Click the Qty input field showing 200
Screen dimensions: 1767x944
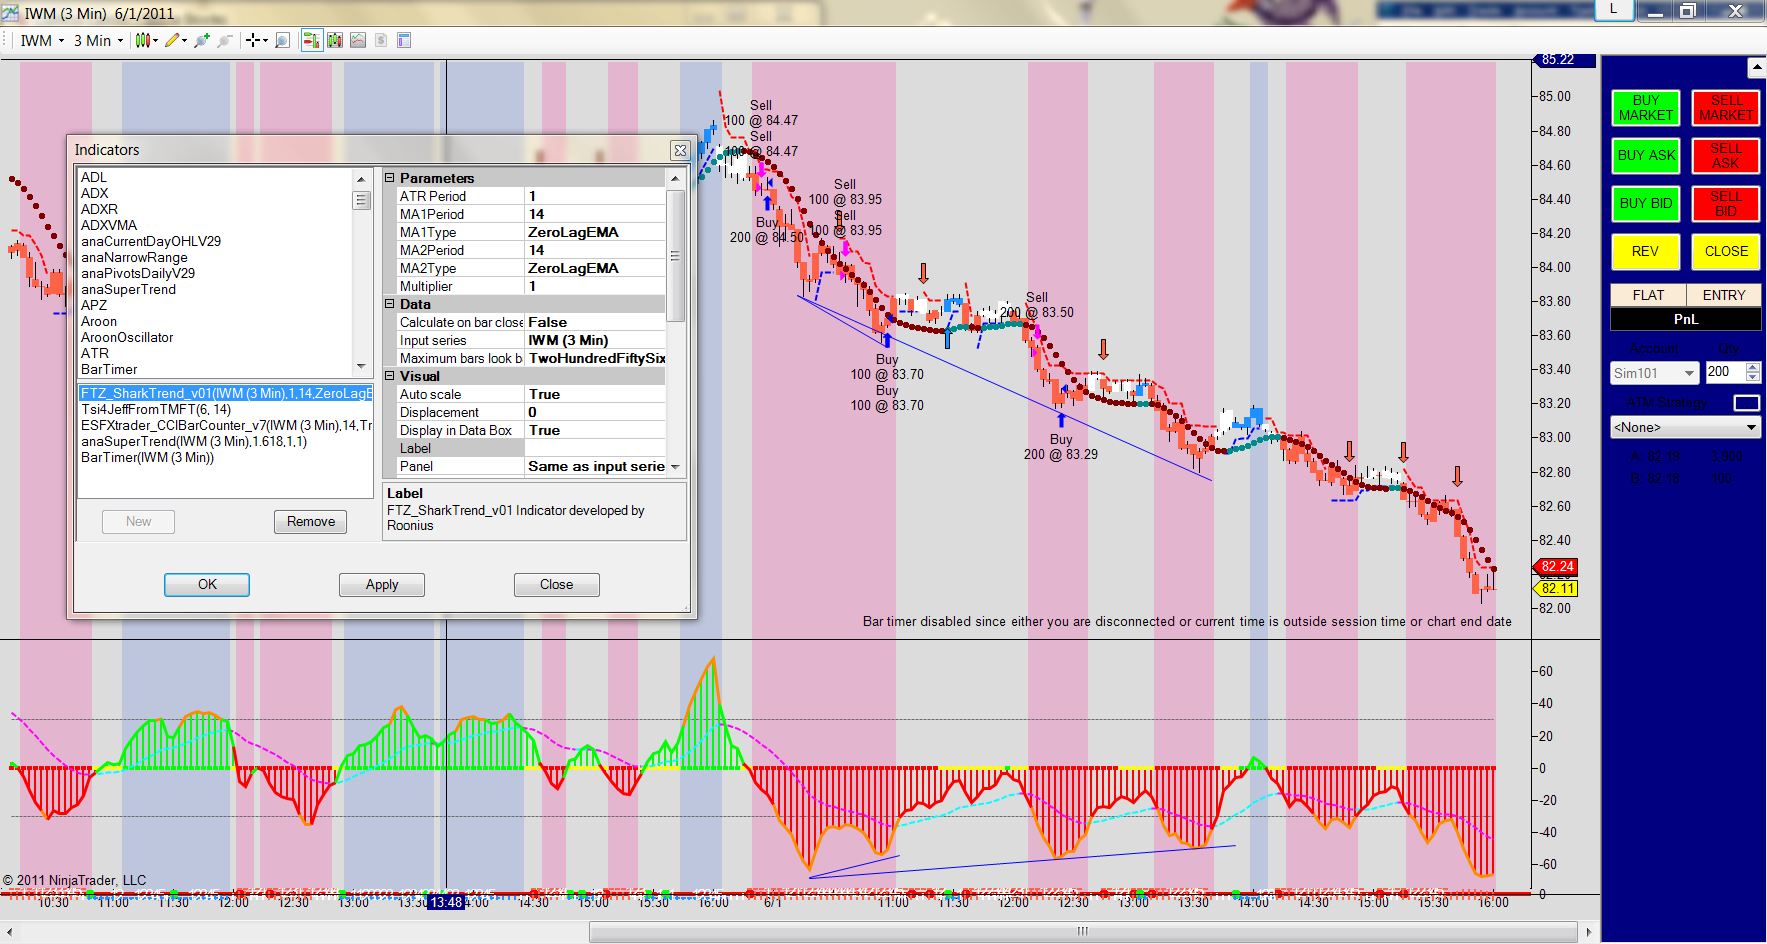[1725, 372]
